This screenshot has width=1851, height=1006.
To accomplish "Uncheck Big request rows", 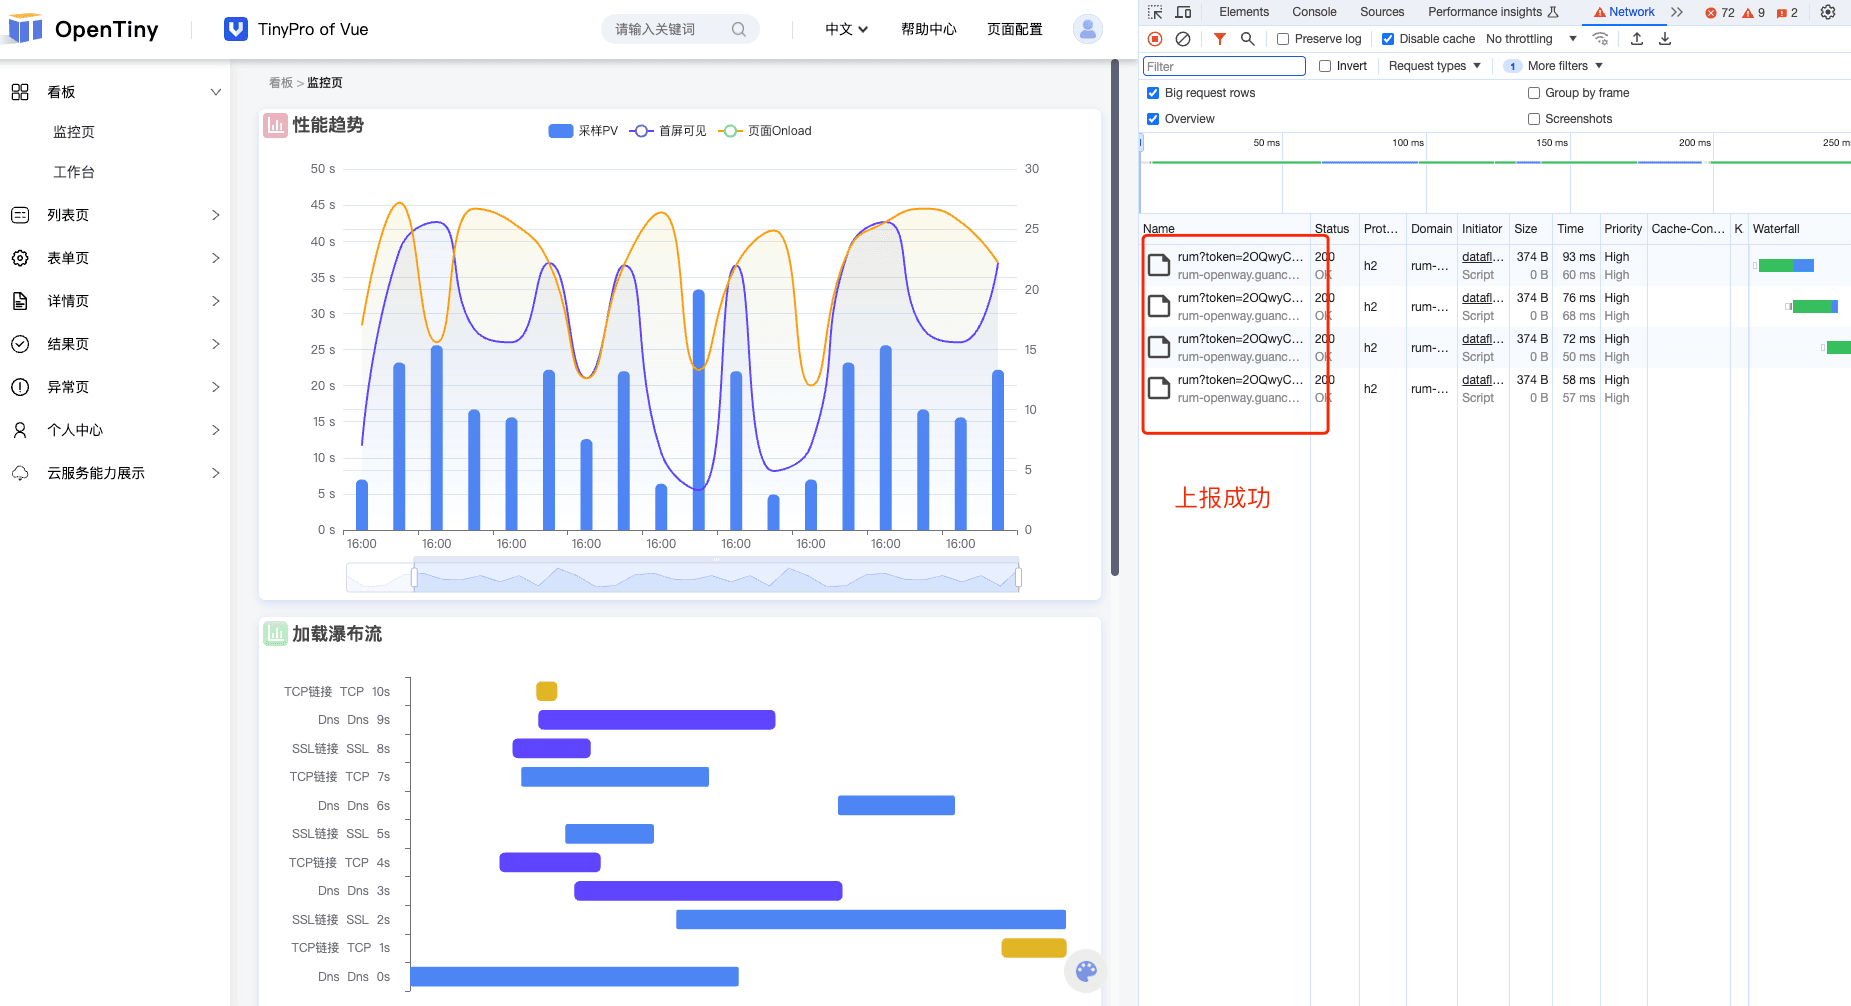I will point(1153,93).
